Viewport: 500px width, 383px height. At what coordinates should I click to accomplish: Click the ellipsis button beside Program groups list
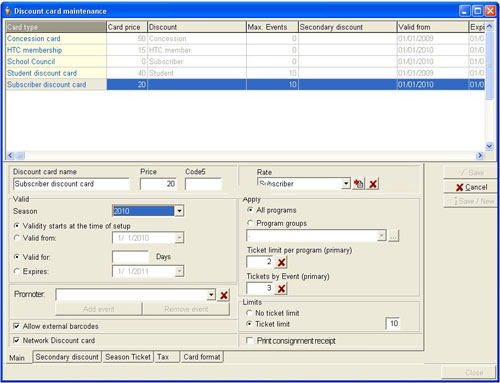click(393, 236)
